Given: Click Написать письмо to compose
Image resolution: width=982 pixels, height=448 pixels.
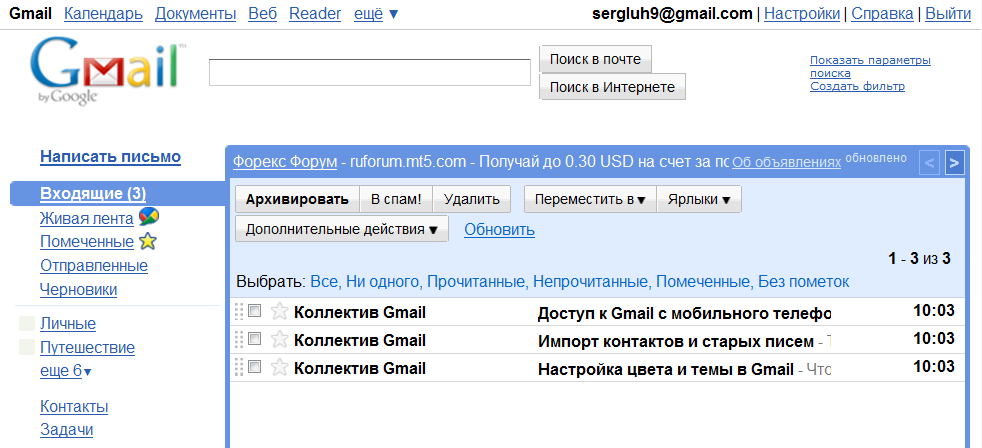Looking at the screenshot, I should coord(110,157).
